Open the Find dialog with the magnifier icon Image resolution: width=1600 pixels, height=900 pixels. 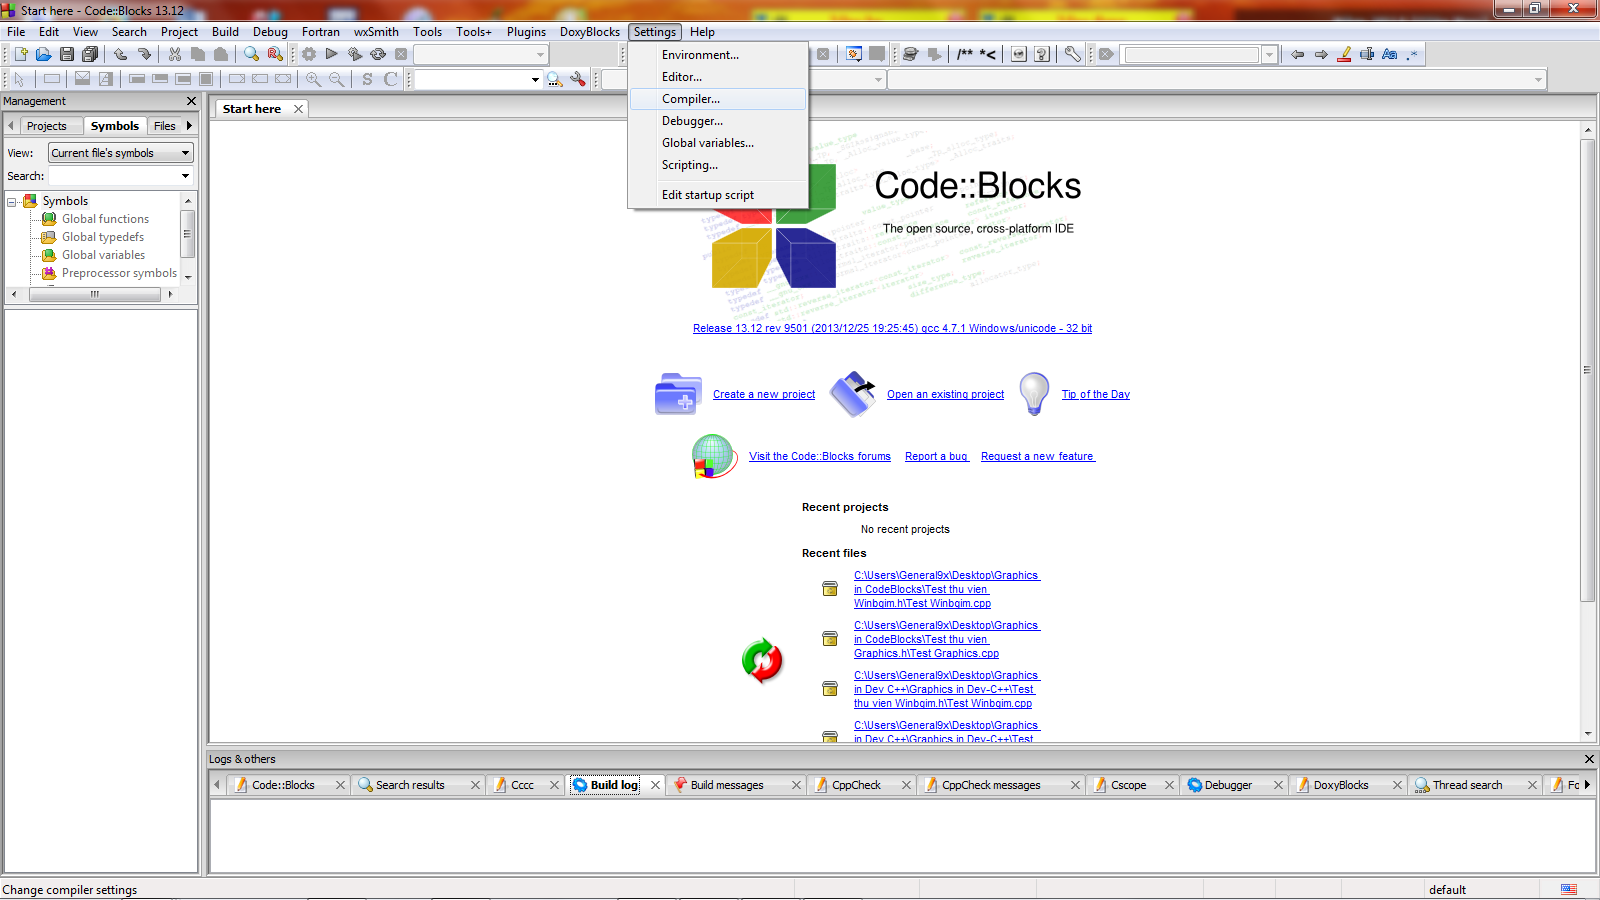pos(249,54)
